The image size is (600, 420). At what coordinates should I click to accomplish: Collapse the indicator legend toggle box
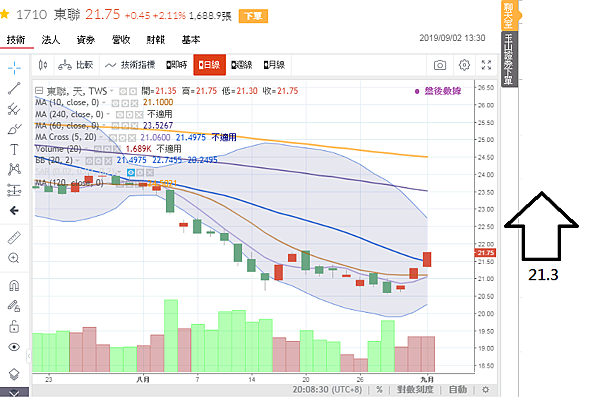[39, 91]
